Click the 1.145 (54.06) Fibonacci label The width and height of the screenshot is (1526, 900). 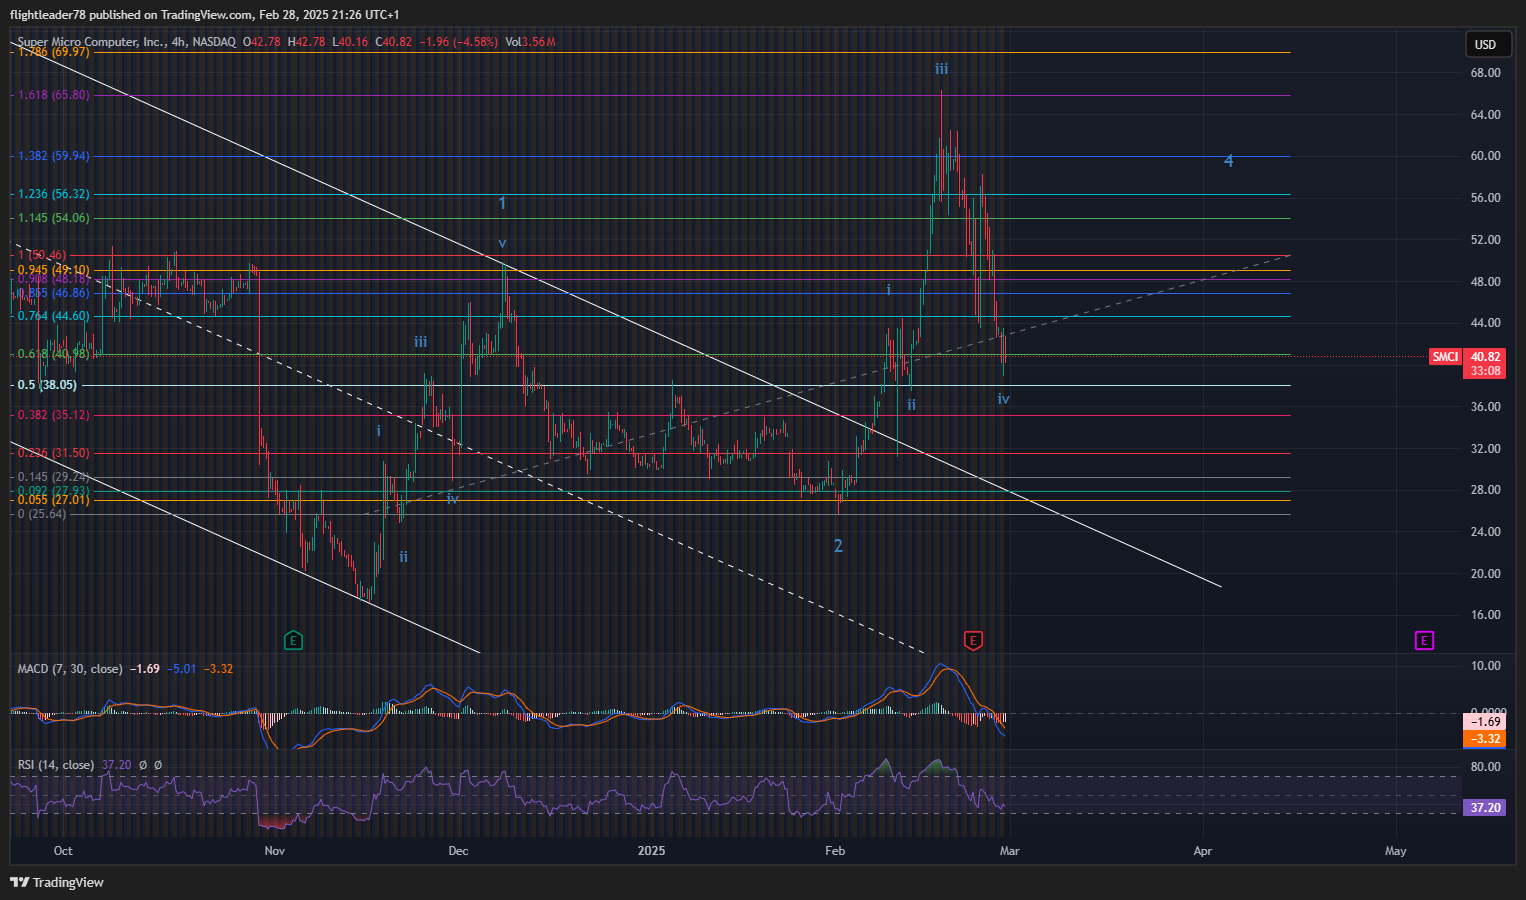click(x=54, y=218)
